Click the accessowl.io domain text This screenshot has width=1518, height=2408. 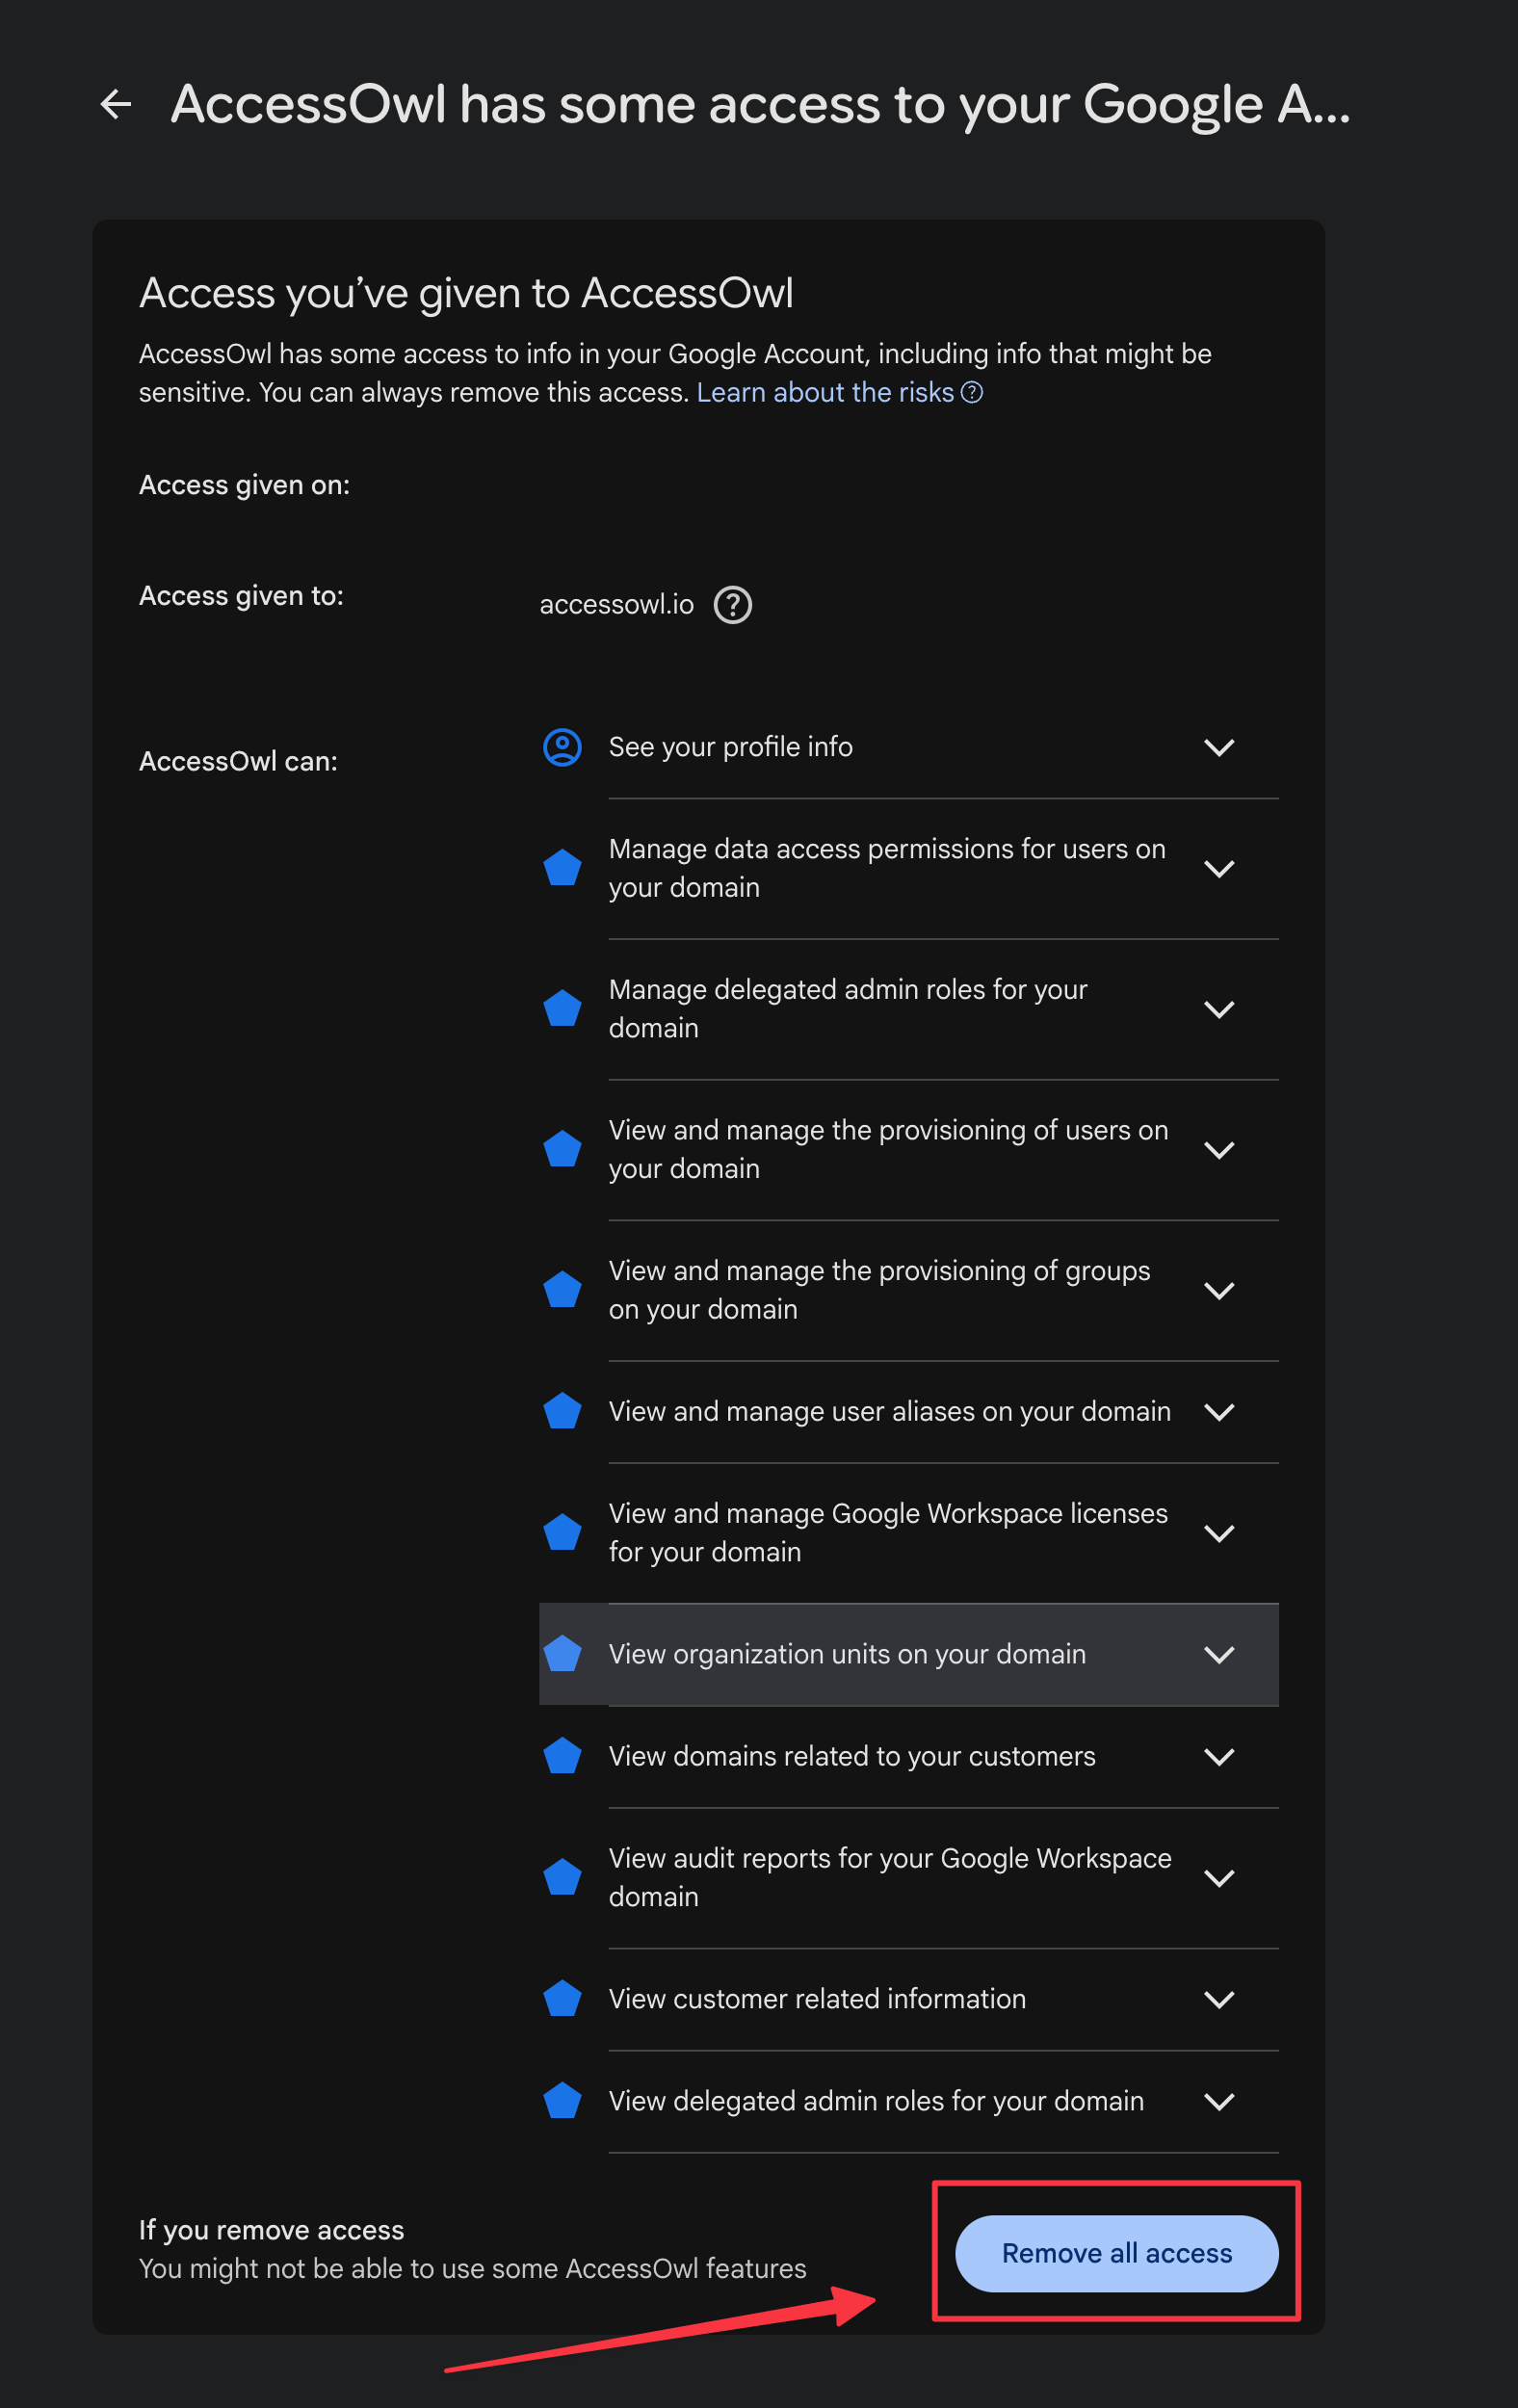[x=617, y=604]
